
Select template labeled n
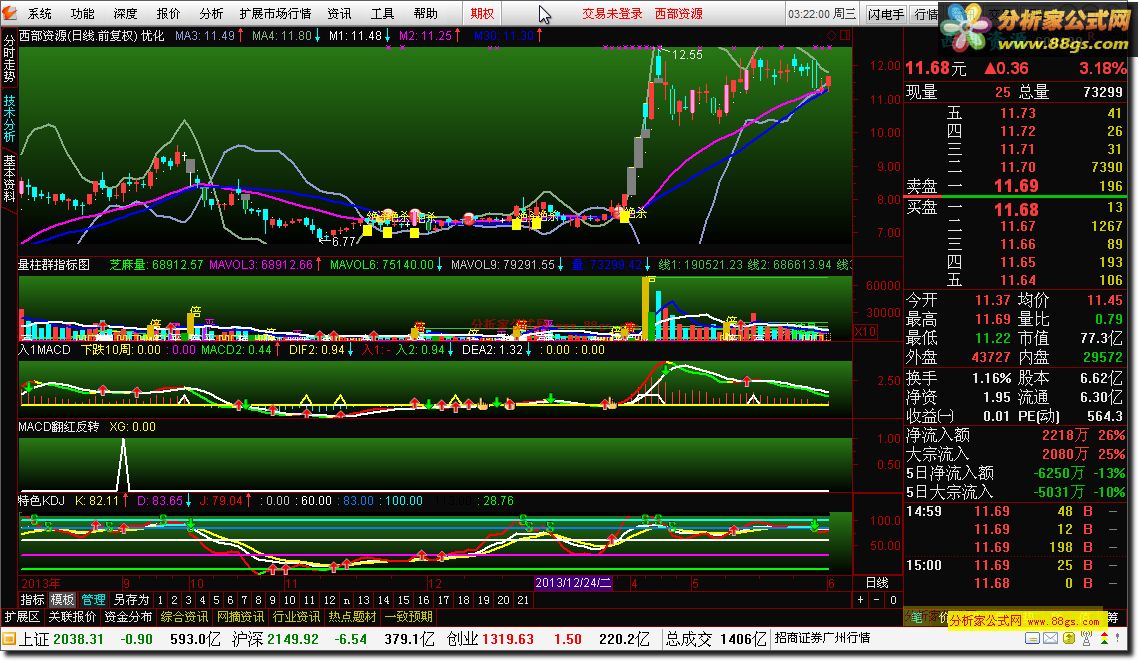347,600
